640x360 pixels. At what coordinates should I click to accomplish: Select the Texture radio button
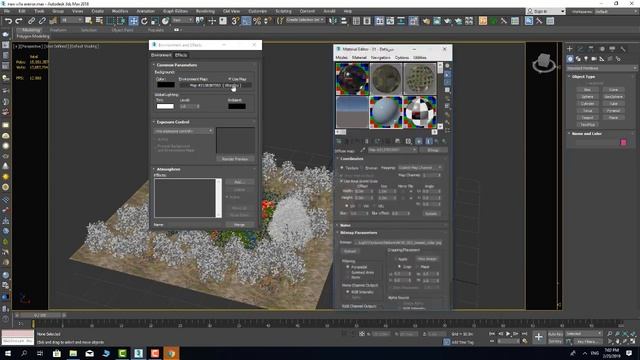click(342, 168)
